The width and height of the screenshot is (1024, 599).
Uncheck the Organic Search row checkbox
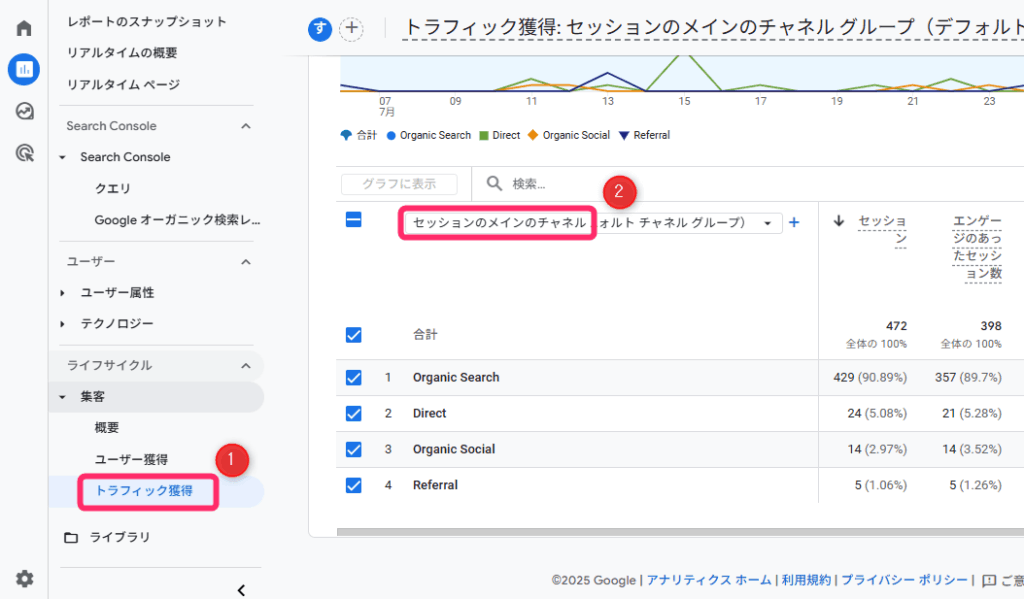pyautogui.click(x=353, y=378)
